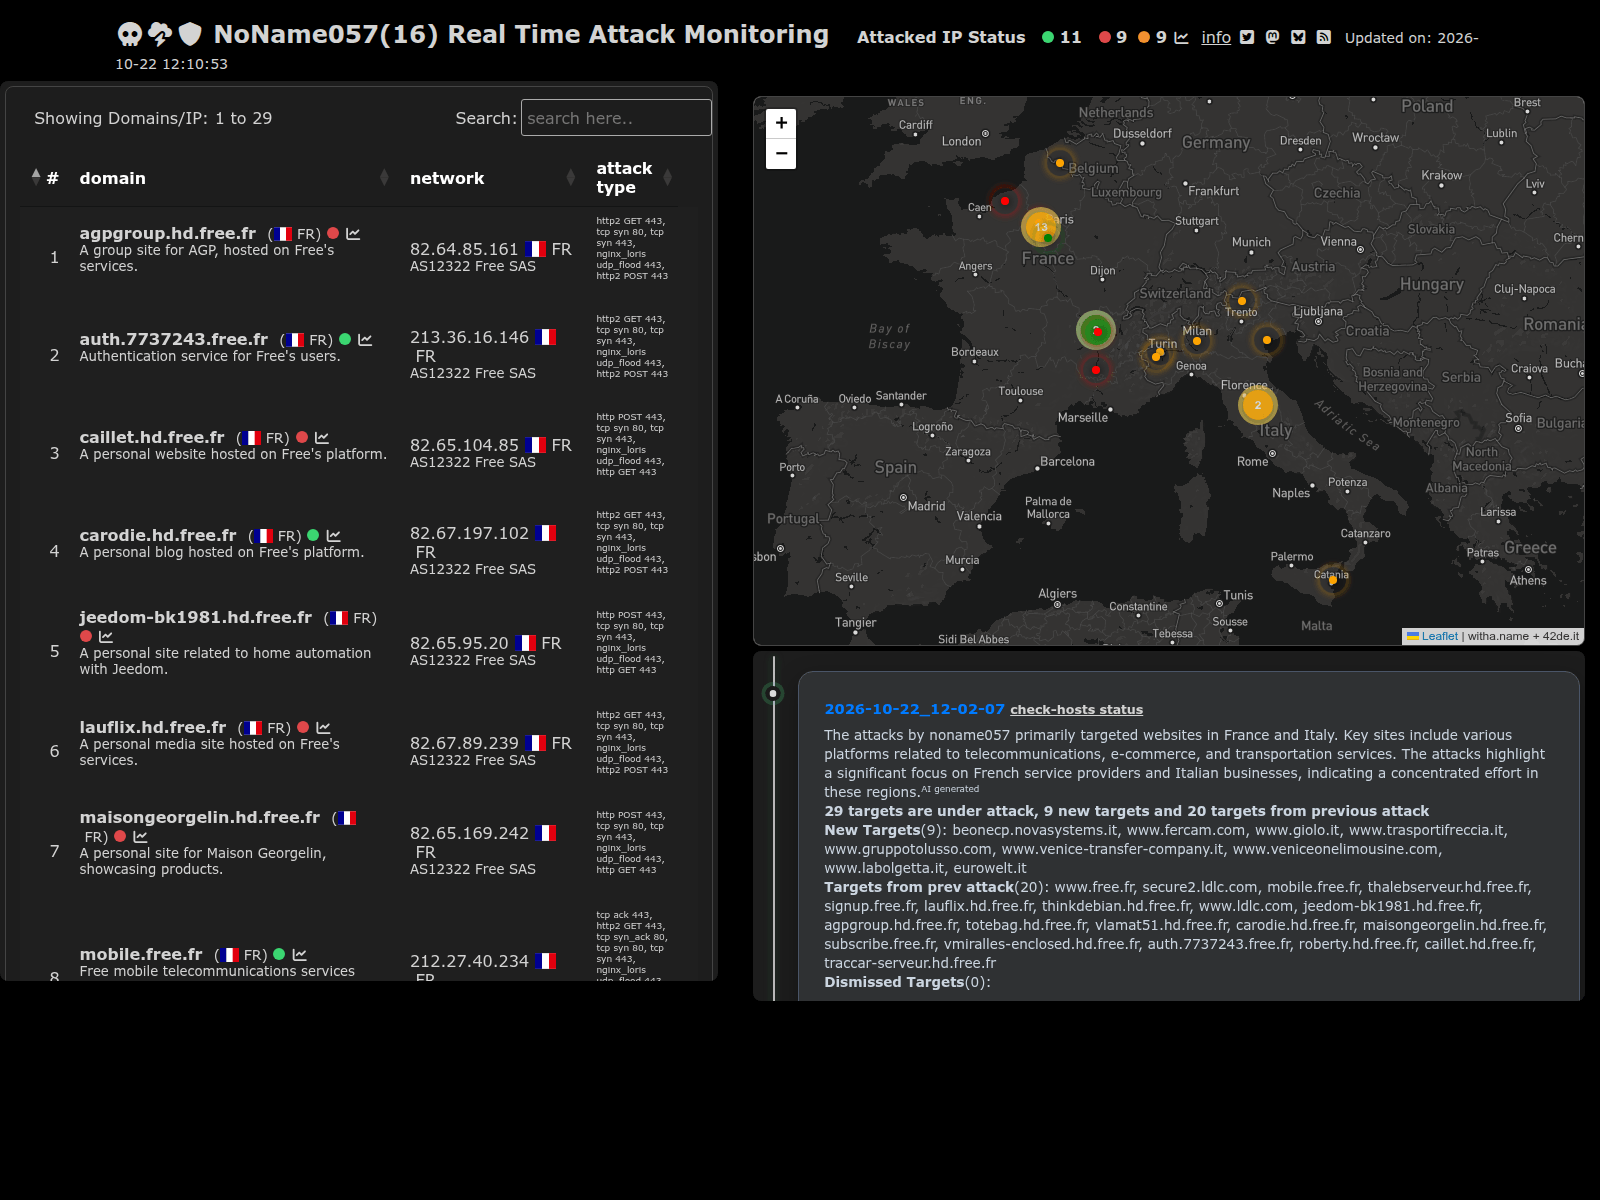Click the cluster marker 13 near Paris
Screen dimensions: 1600x1200
click(x=1041, y=227)
